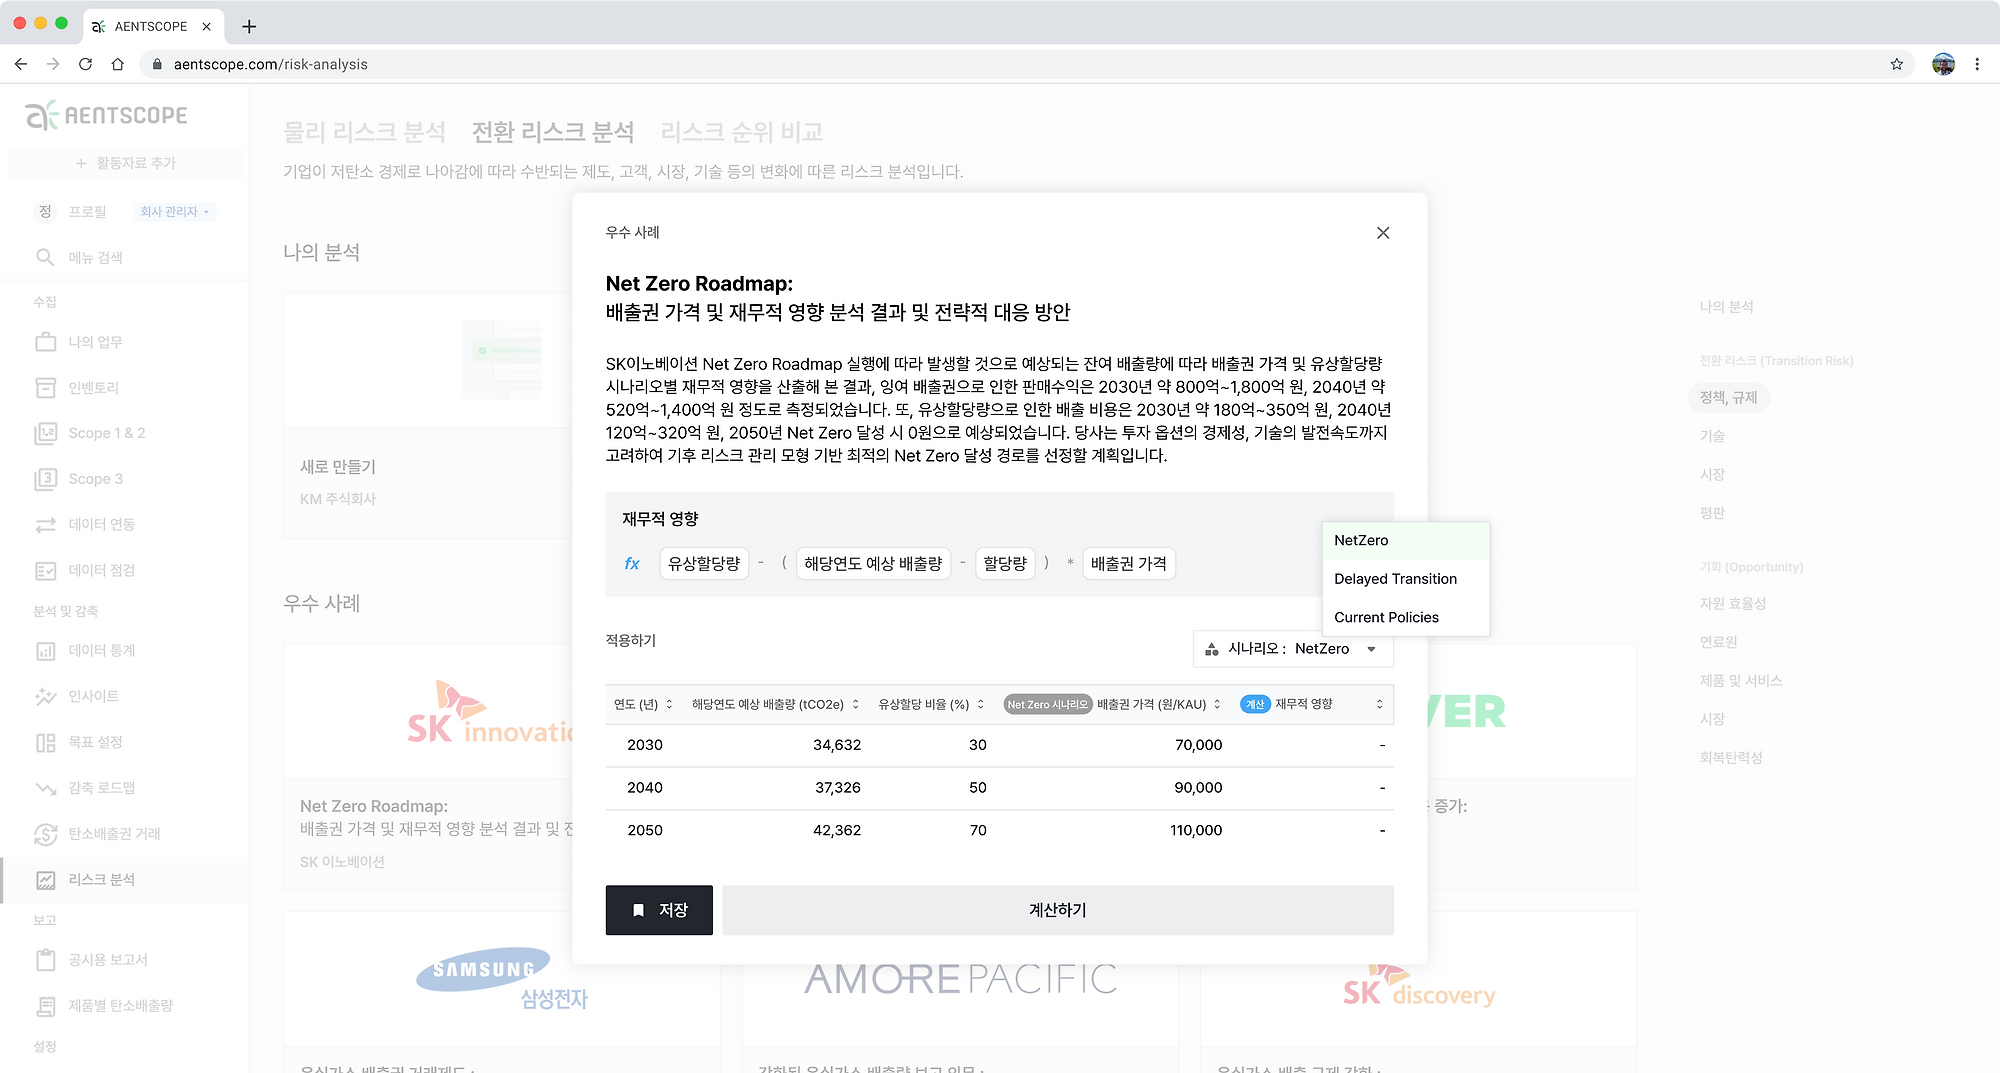
Task: Click 활동자료 추가 button
Action: (125, 163)
